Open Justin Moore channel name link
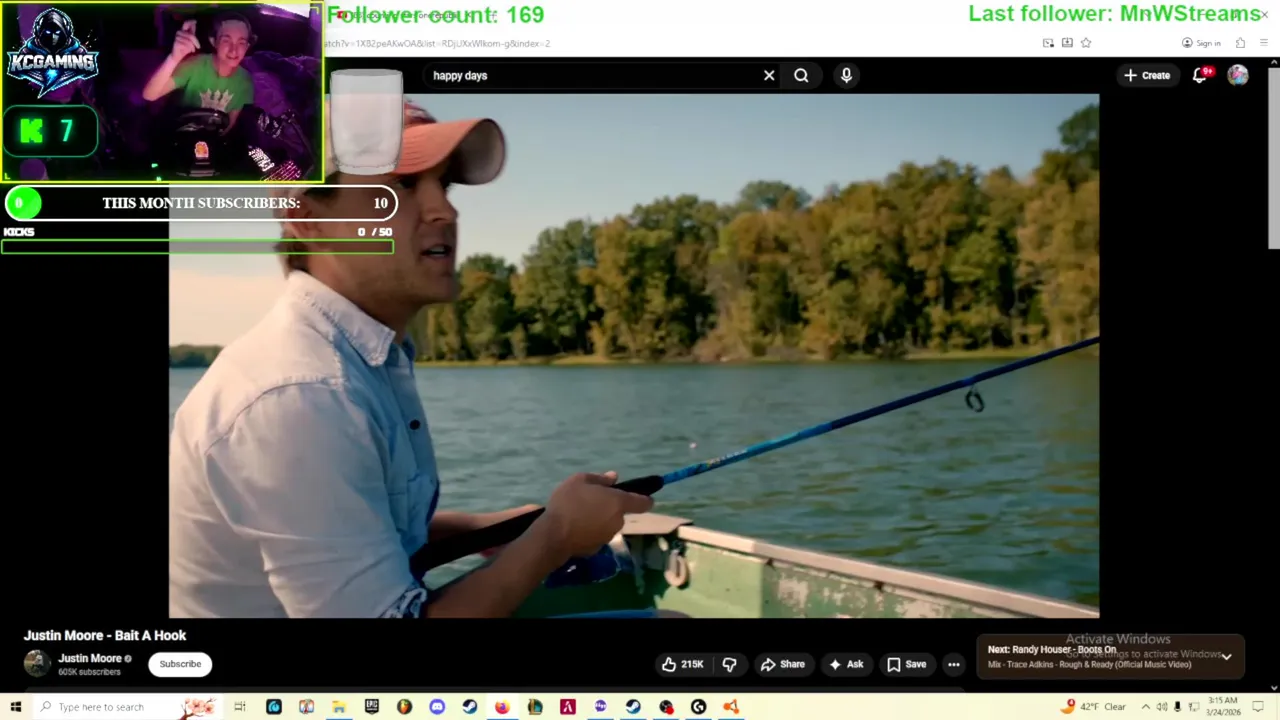Screen dimensions: 1280x720 (89, 658)
